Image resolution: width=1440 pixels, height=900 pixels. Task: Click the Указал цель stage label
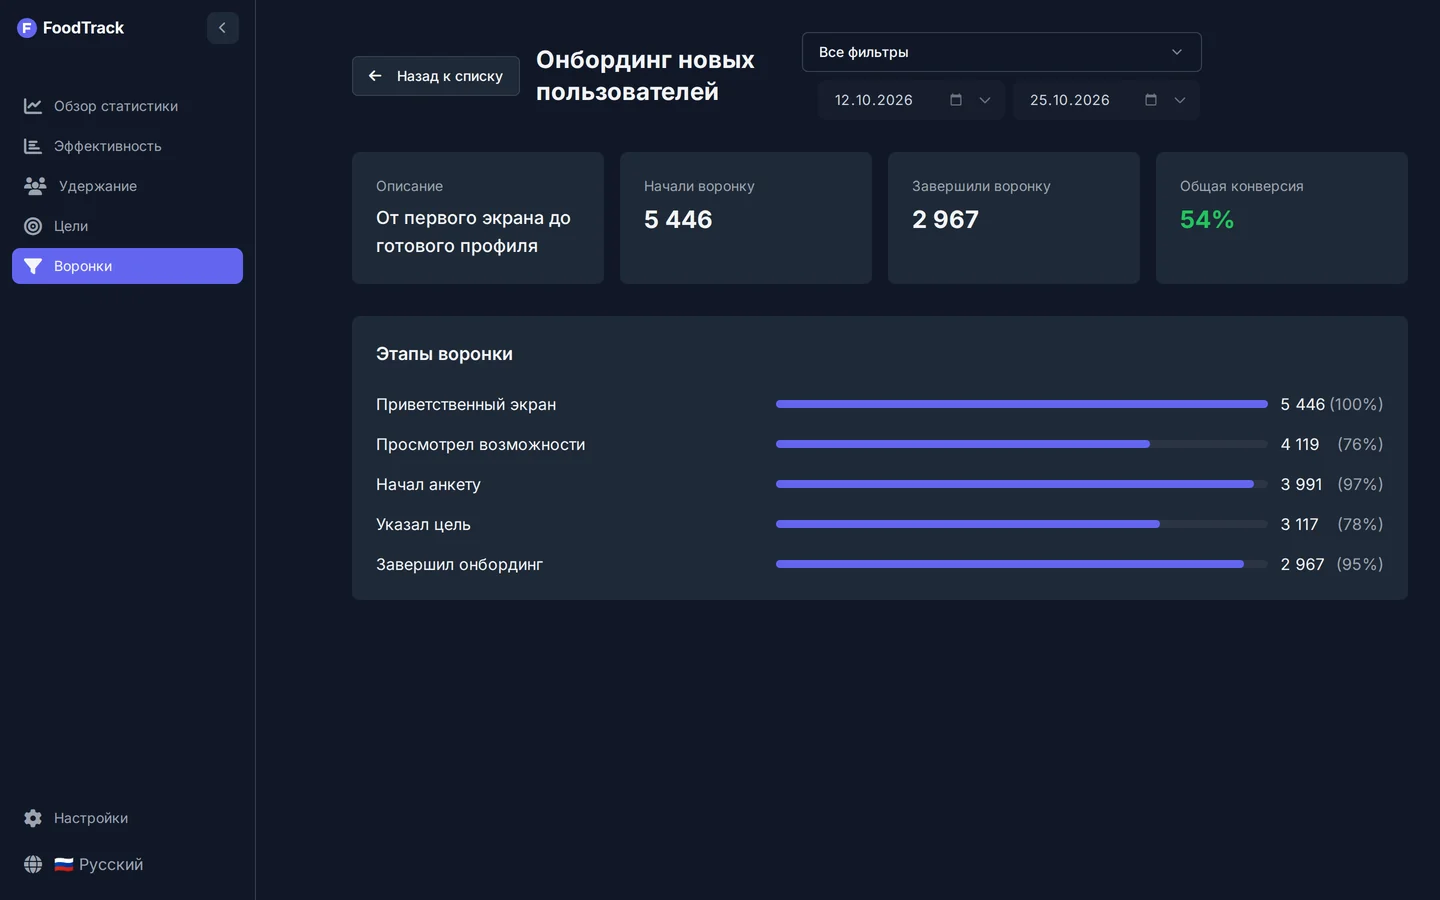tap(423, 524)
